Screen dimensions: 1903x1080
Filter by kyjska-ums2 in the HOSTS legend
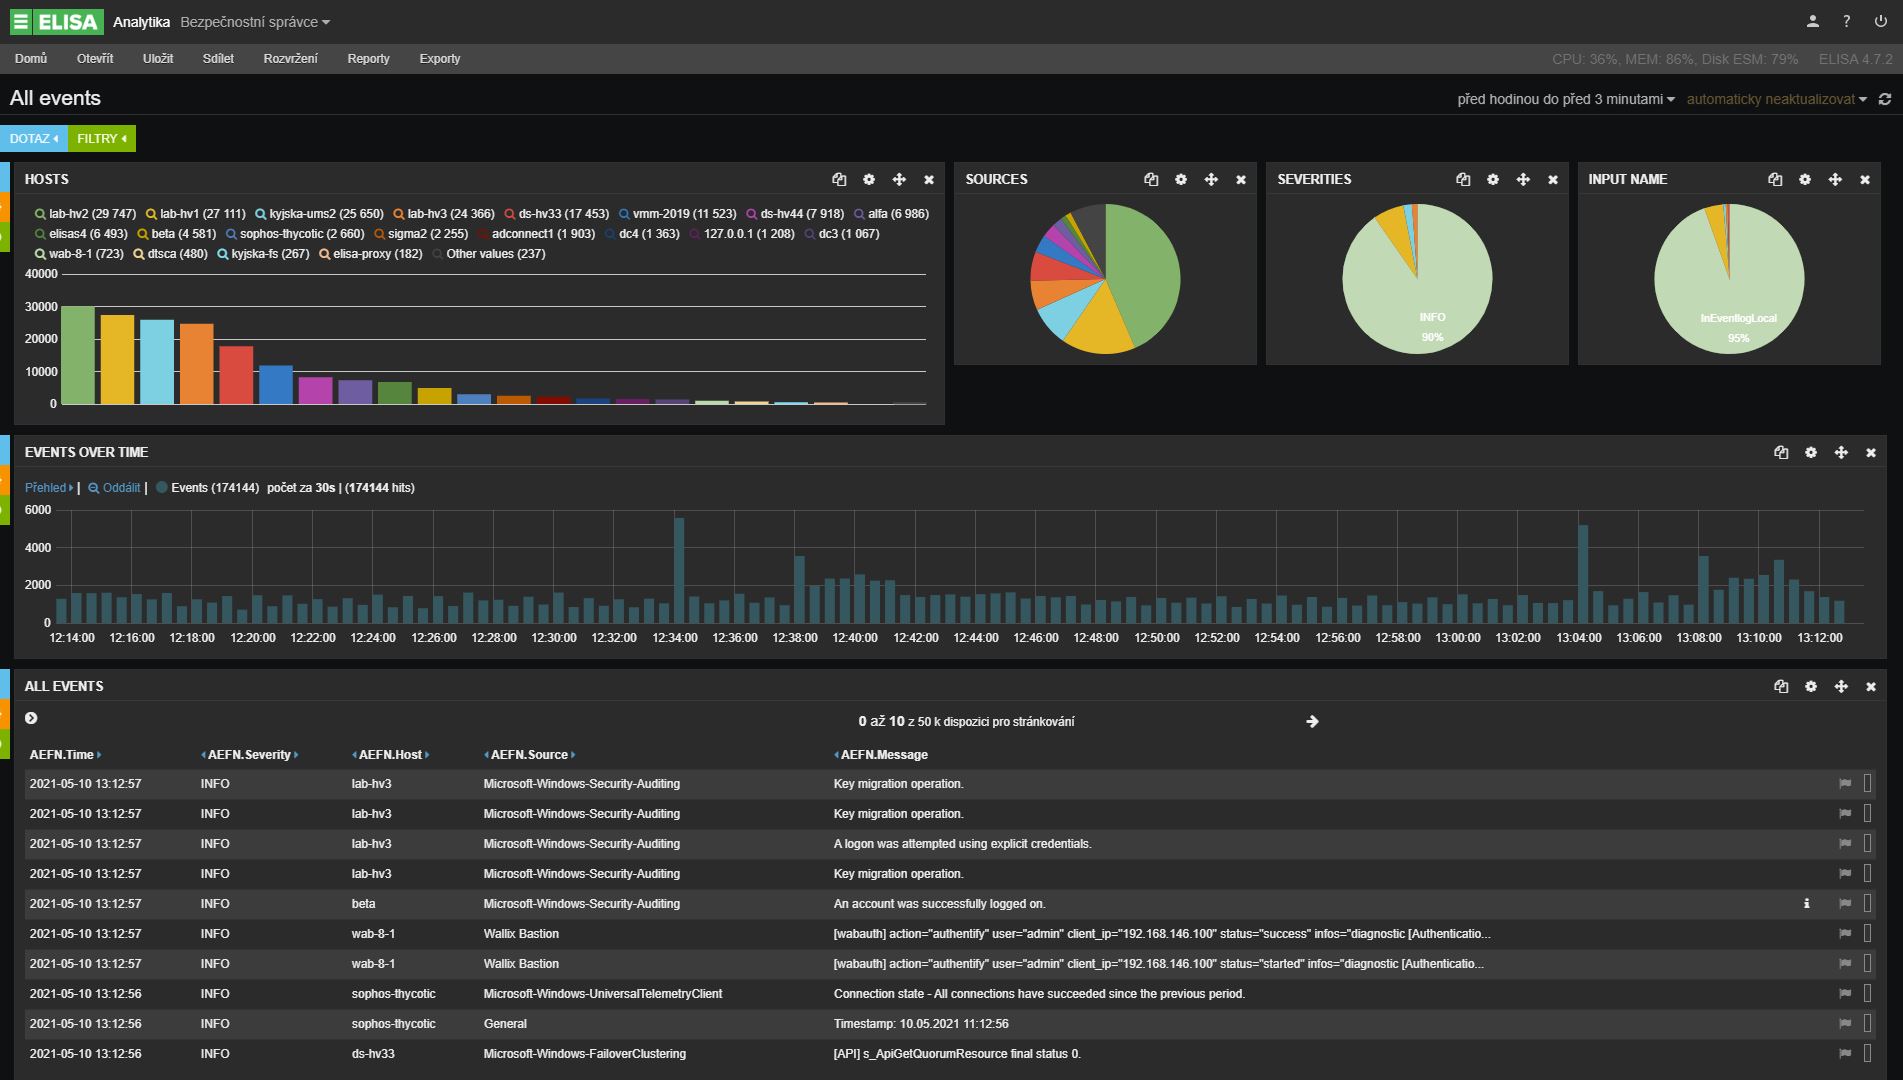319,213
